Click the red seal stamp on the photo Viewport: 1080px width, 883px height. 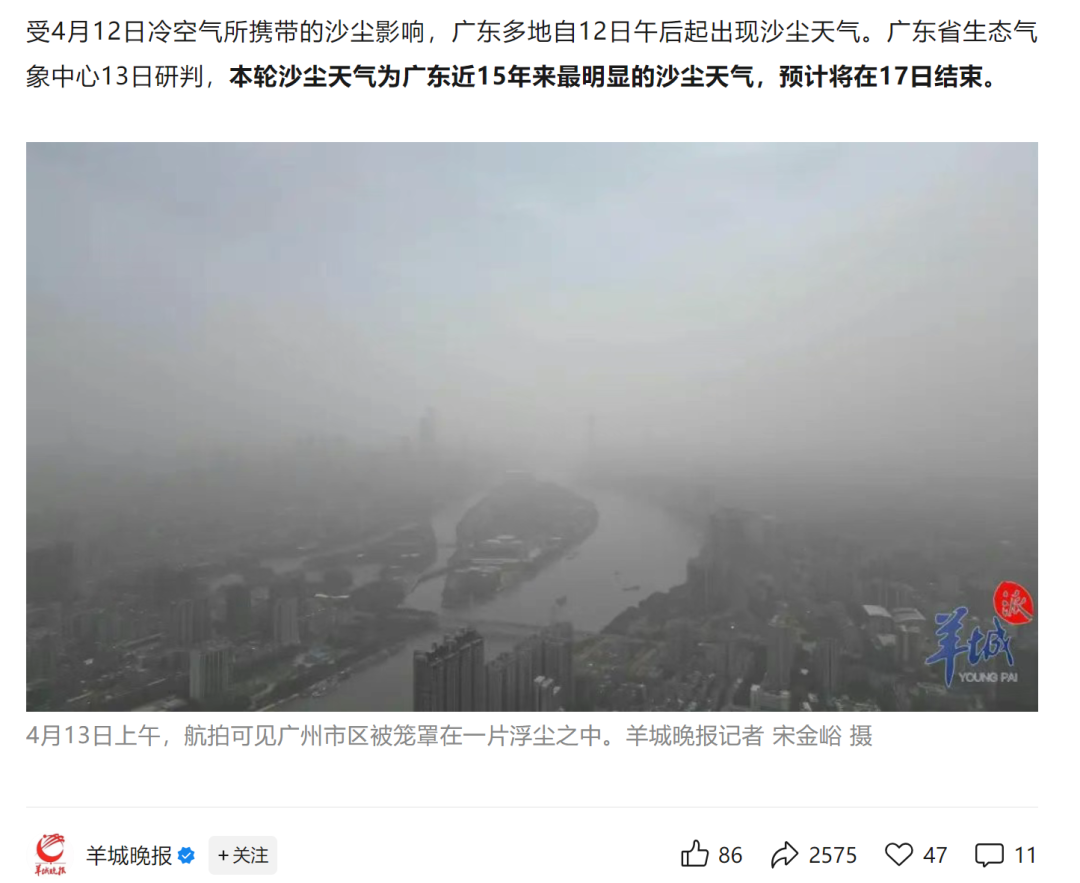(1013, 603)
